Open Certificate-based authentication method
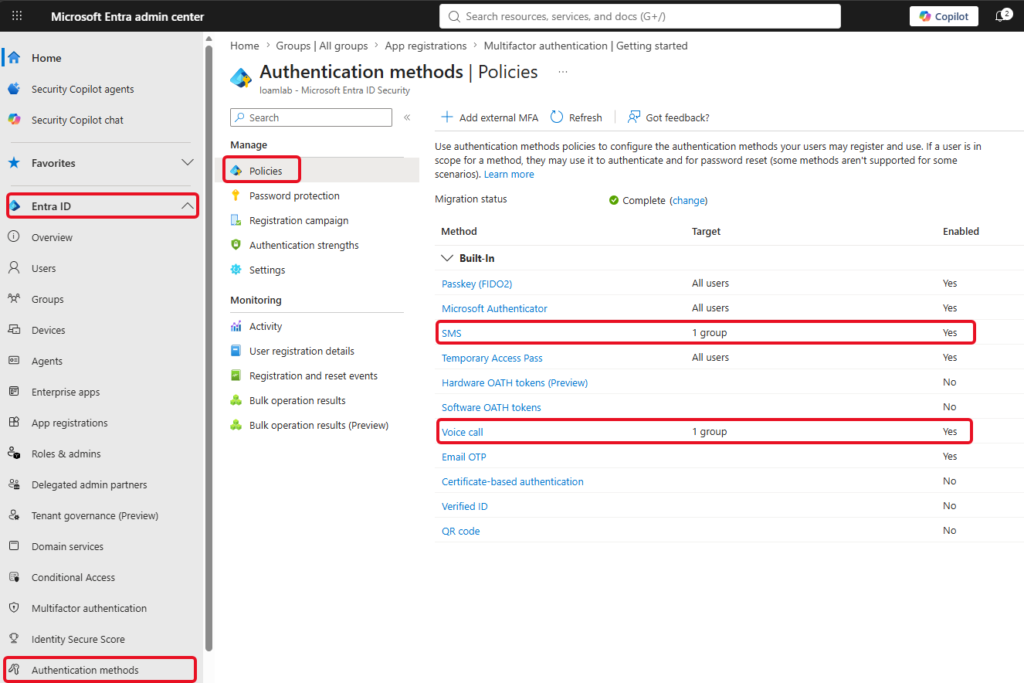 coord(513,482)
